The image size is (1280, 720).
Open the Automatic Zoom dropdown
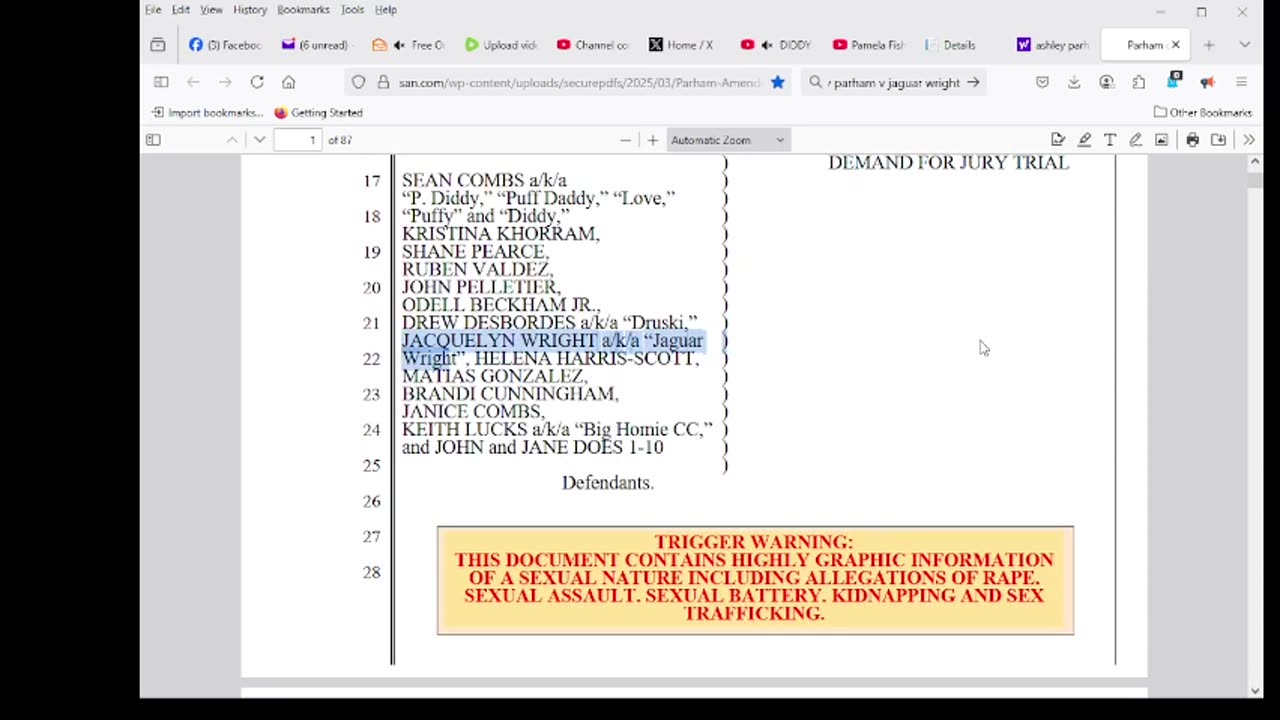(728, 140)
